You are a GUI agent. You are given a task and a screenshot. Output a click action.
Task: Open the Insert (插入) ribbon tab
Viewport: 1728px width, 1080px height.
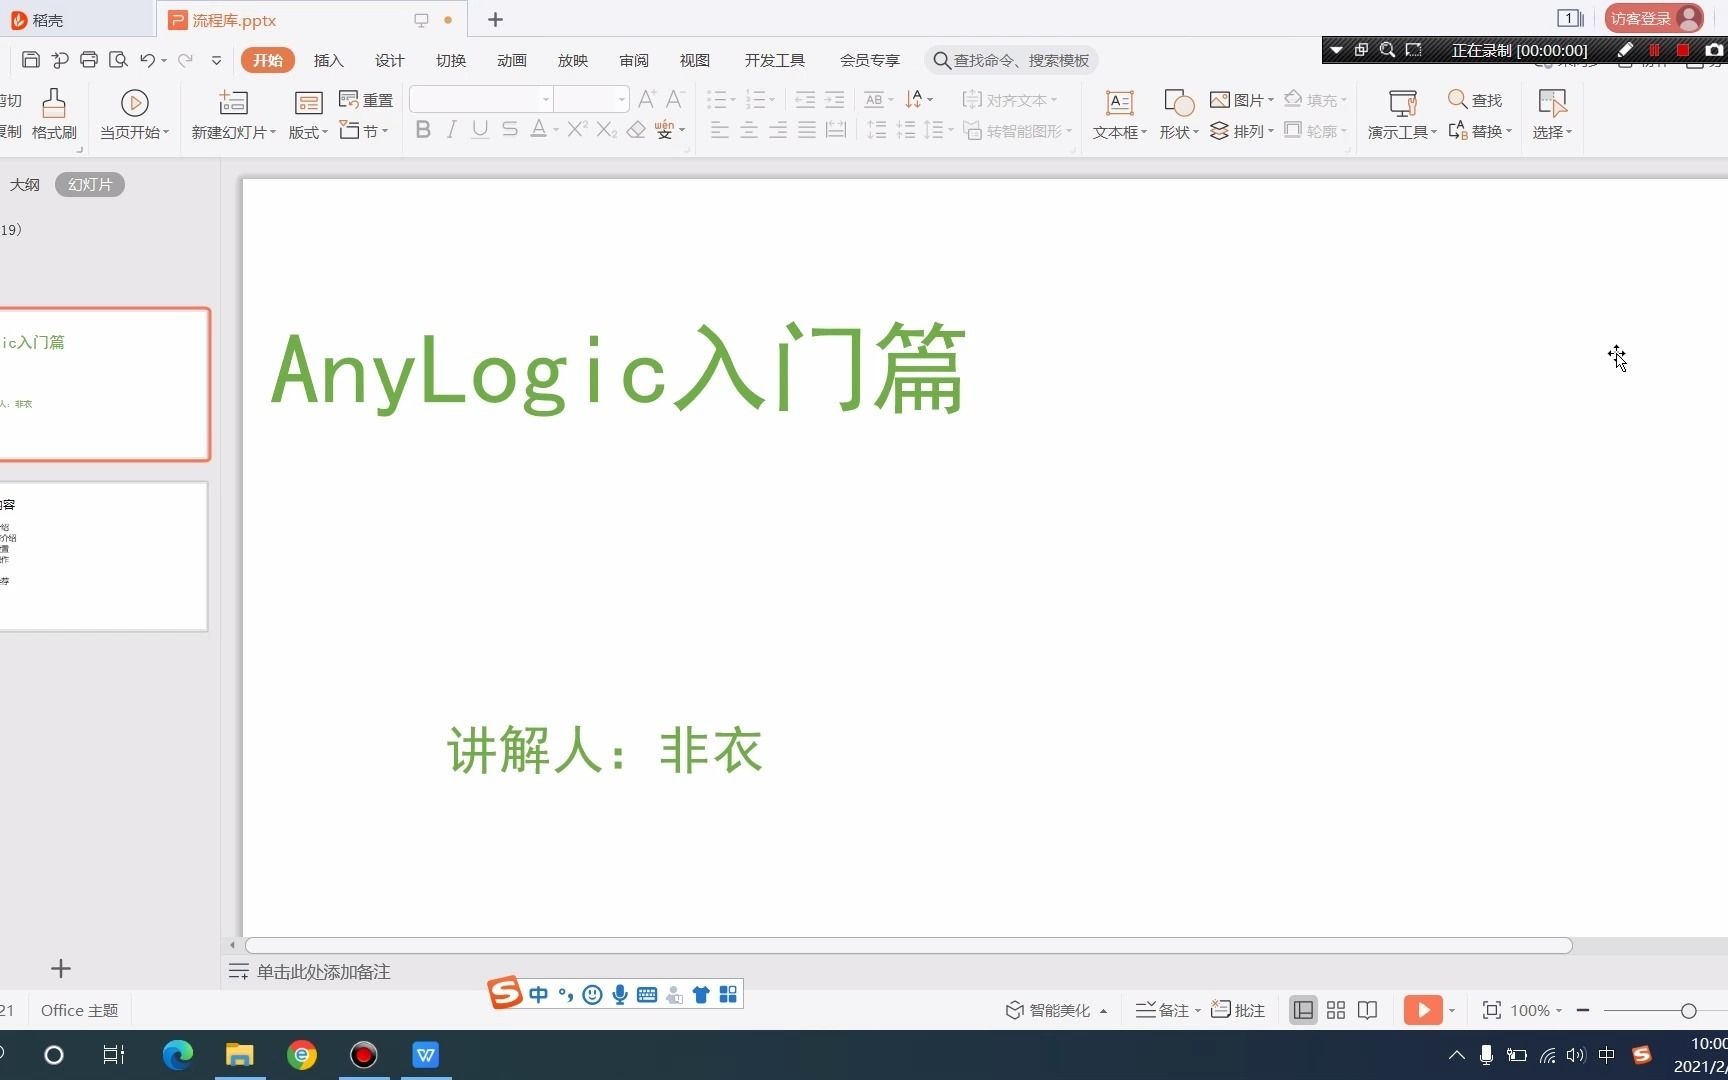tap(328, 60)
